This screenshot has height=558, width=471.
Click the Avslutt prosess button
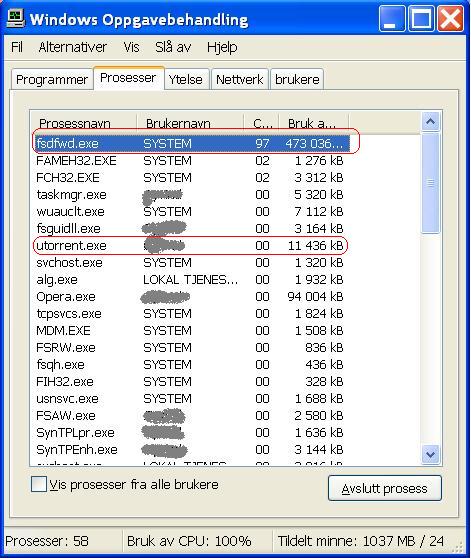pyautogui.click(x=385, y=488)
